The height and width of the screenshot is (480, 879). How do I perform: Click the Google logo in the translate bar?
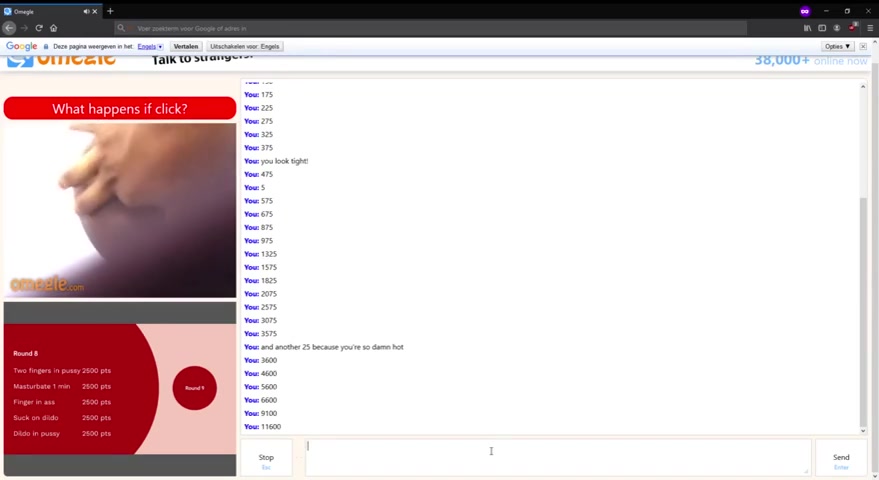point(21,47)
